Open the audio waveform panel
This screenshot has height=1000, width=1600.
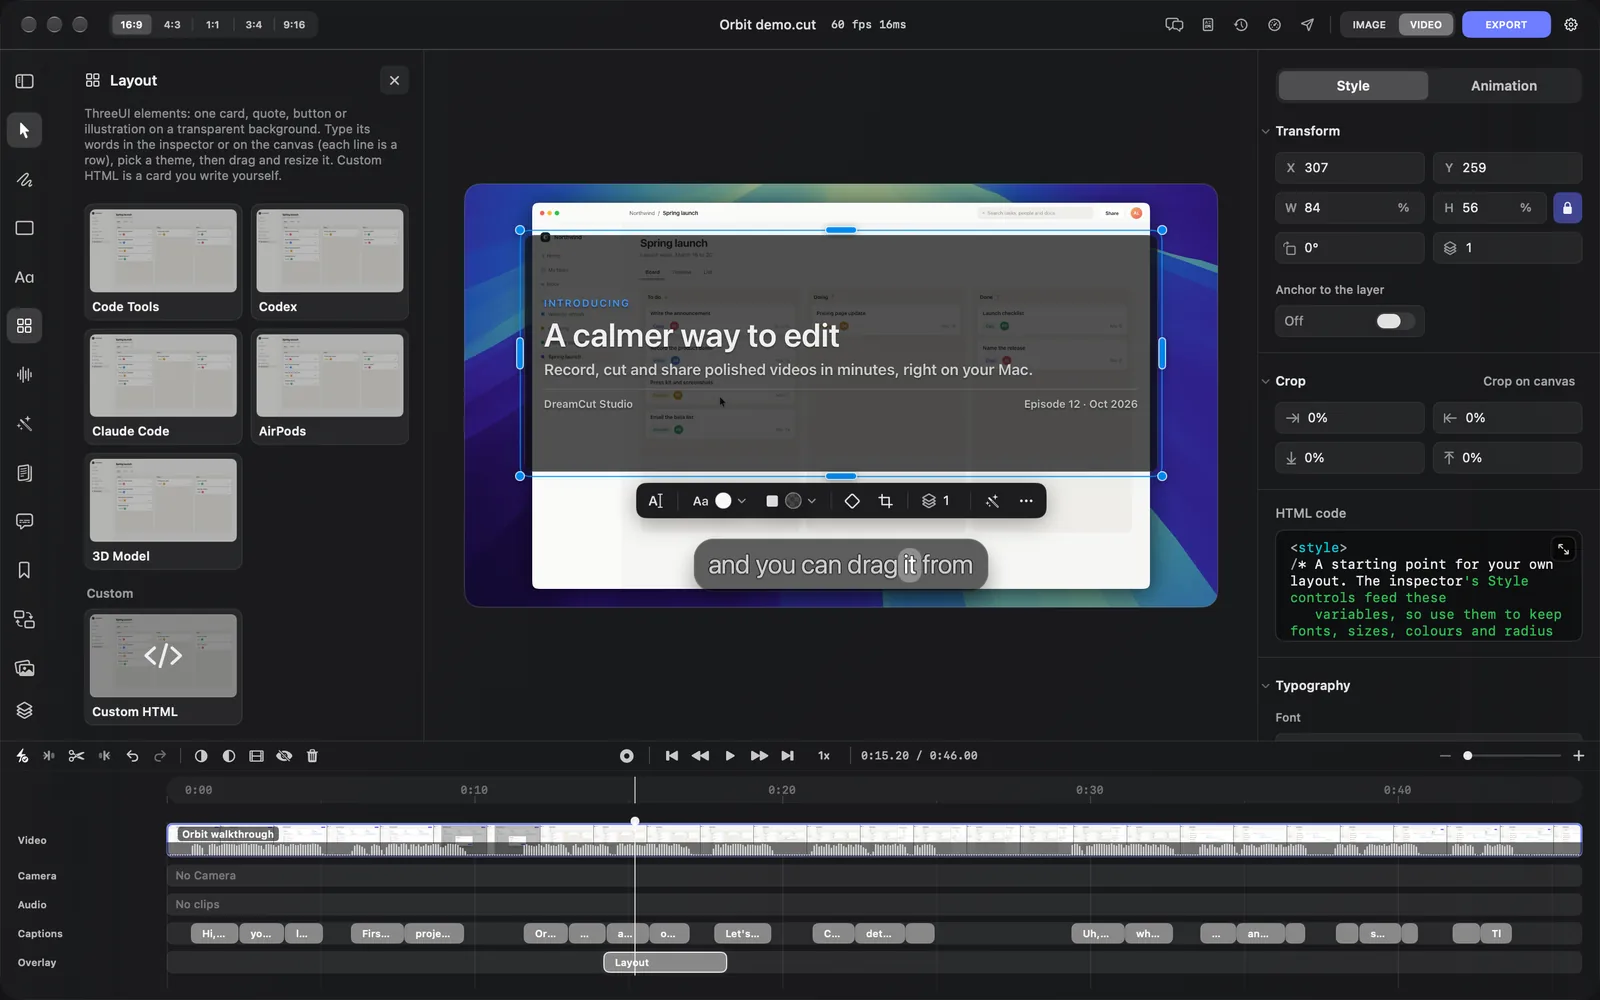pos(24,375)
